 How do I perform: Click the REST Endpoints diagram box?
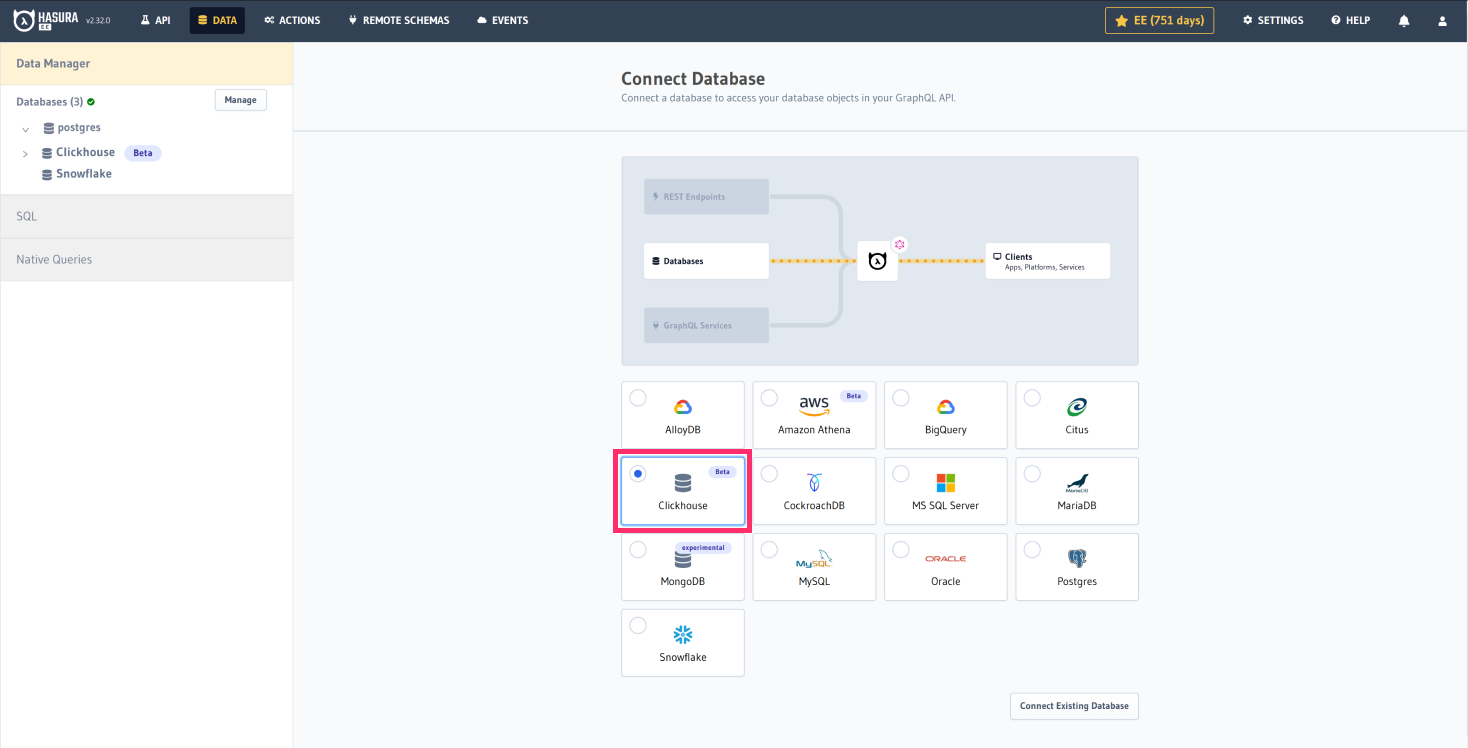click(706, 197)
